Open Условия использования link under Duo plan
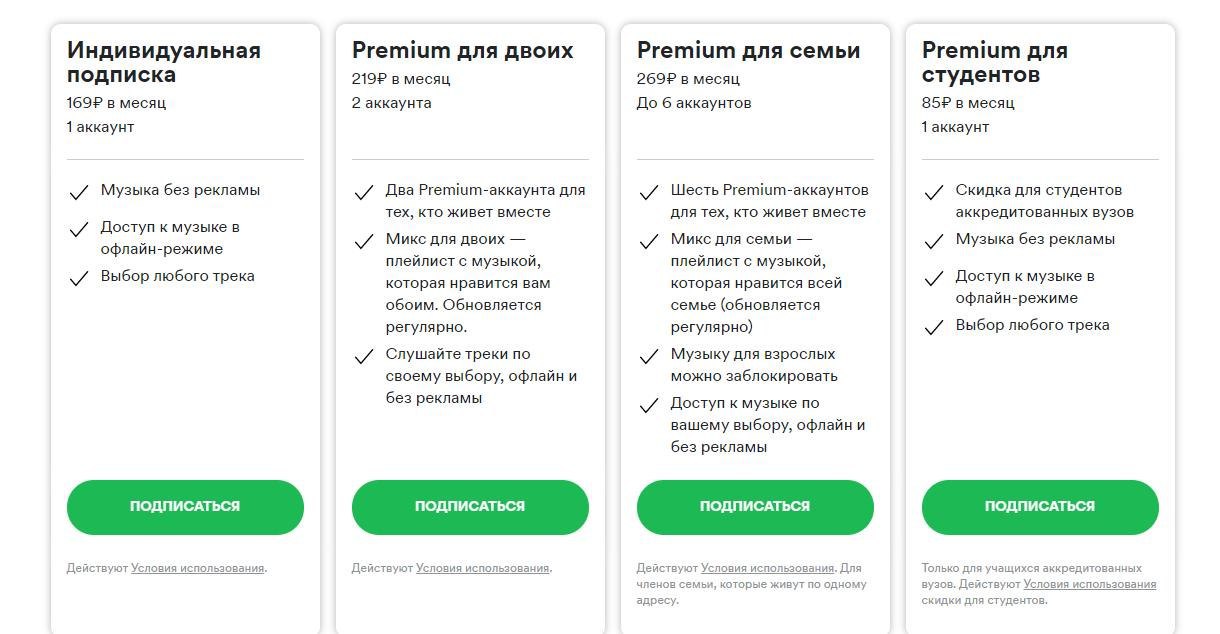 click(483, 568)
